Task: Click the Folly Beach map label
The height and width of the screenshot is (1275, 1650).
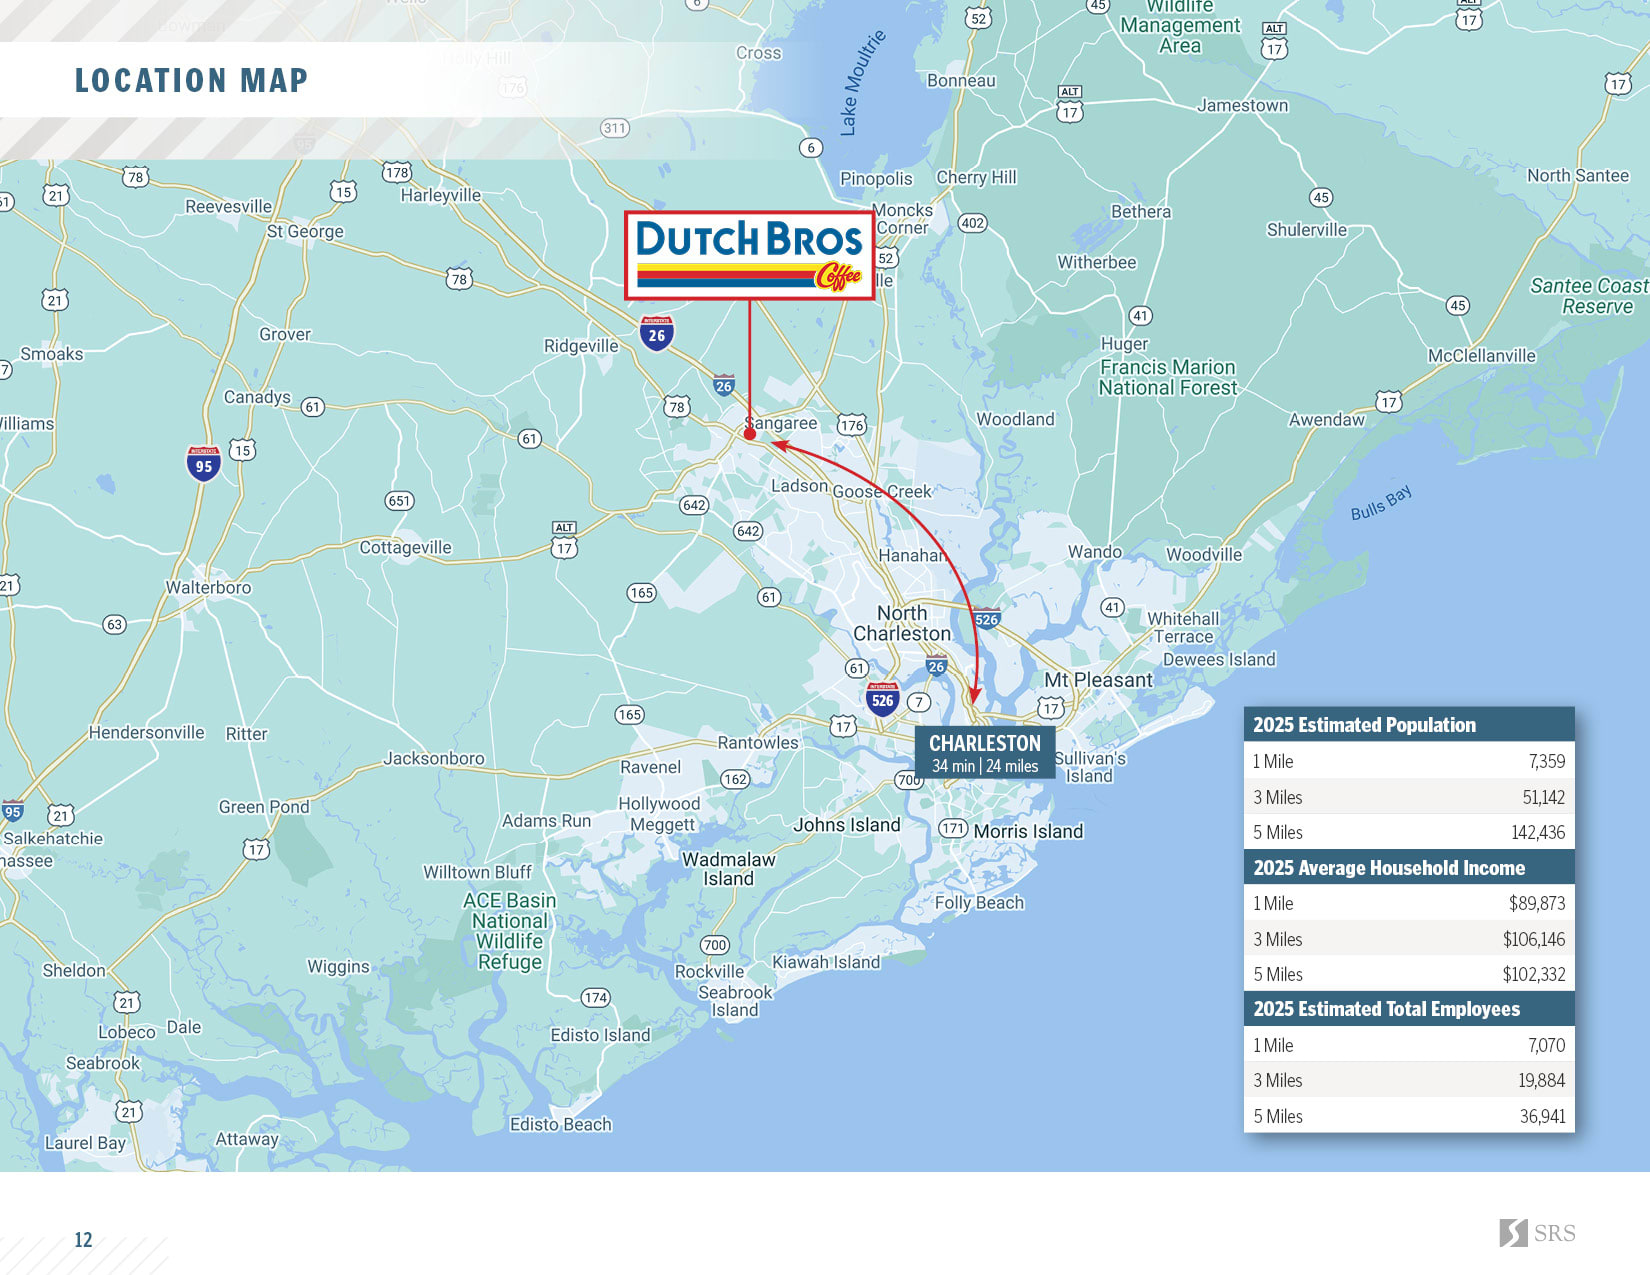Action: click(x=979, y=903)
